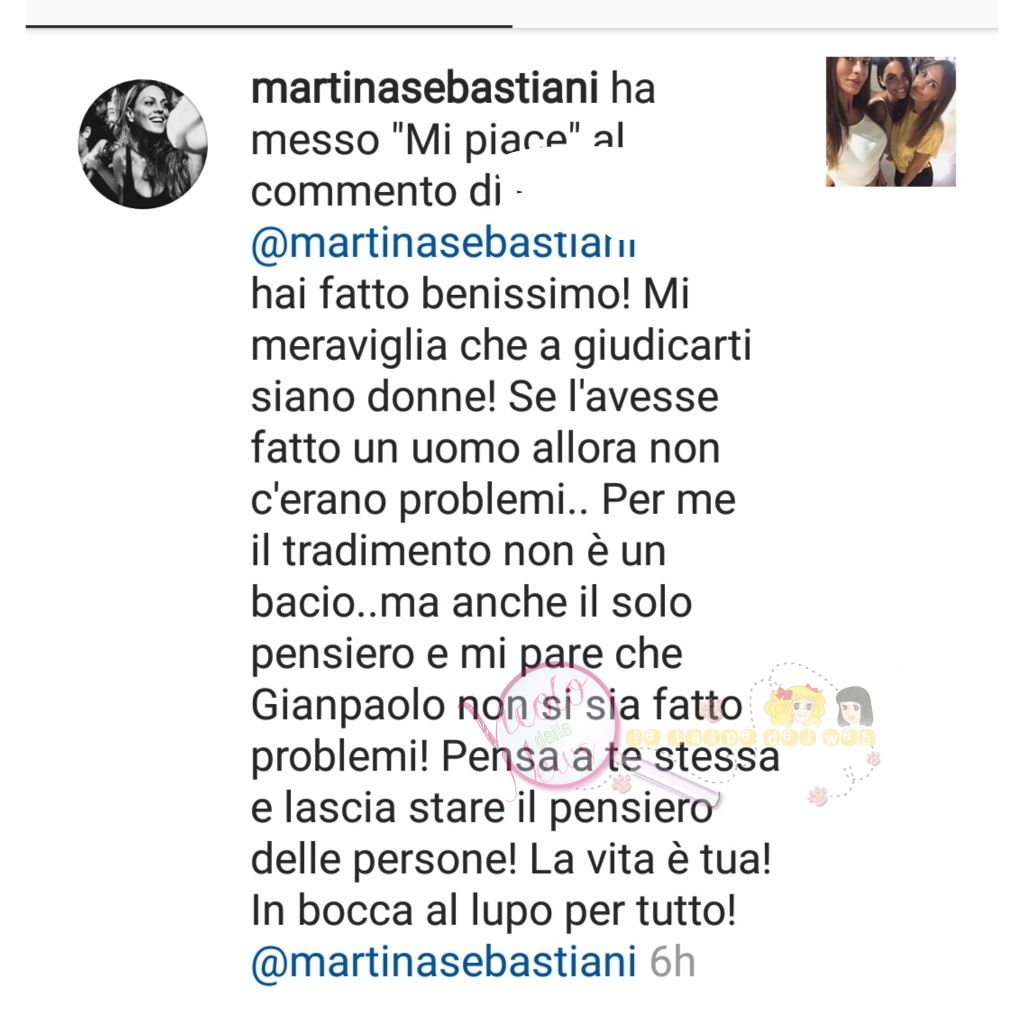Click the word "Gianpaolo" in the comment
The width and height of the screenshot is (1024, 1024).
coord(348,707)
